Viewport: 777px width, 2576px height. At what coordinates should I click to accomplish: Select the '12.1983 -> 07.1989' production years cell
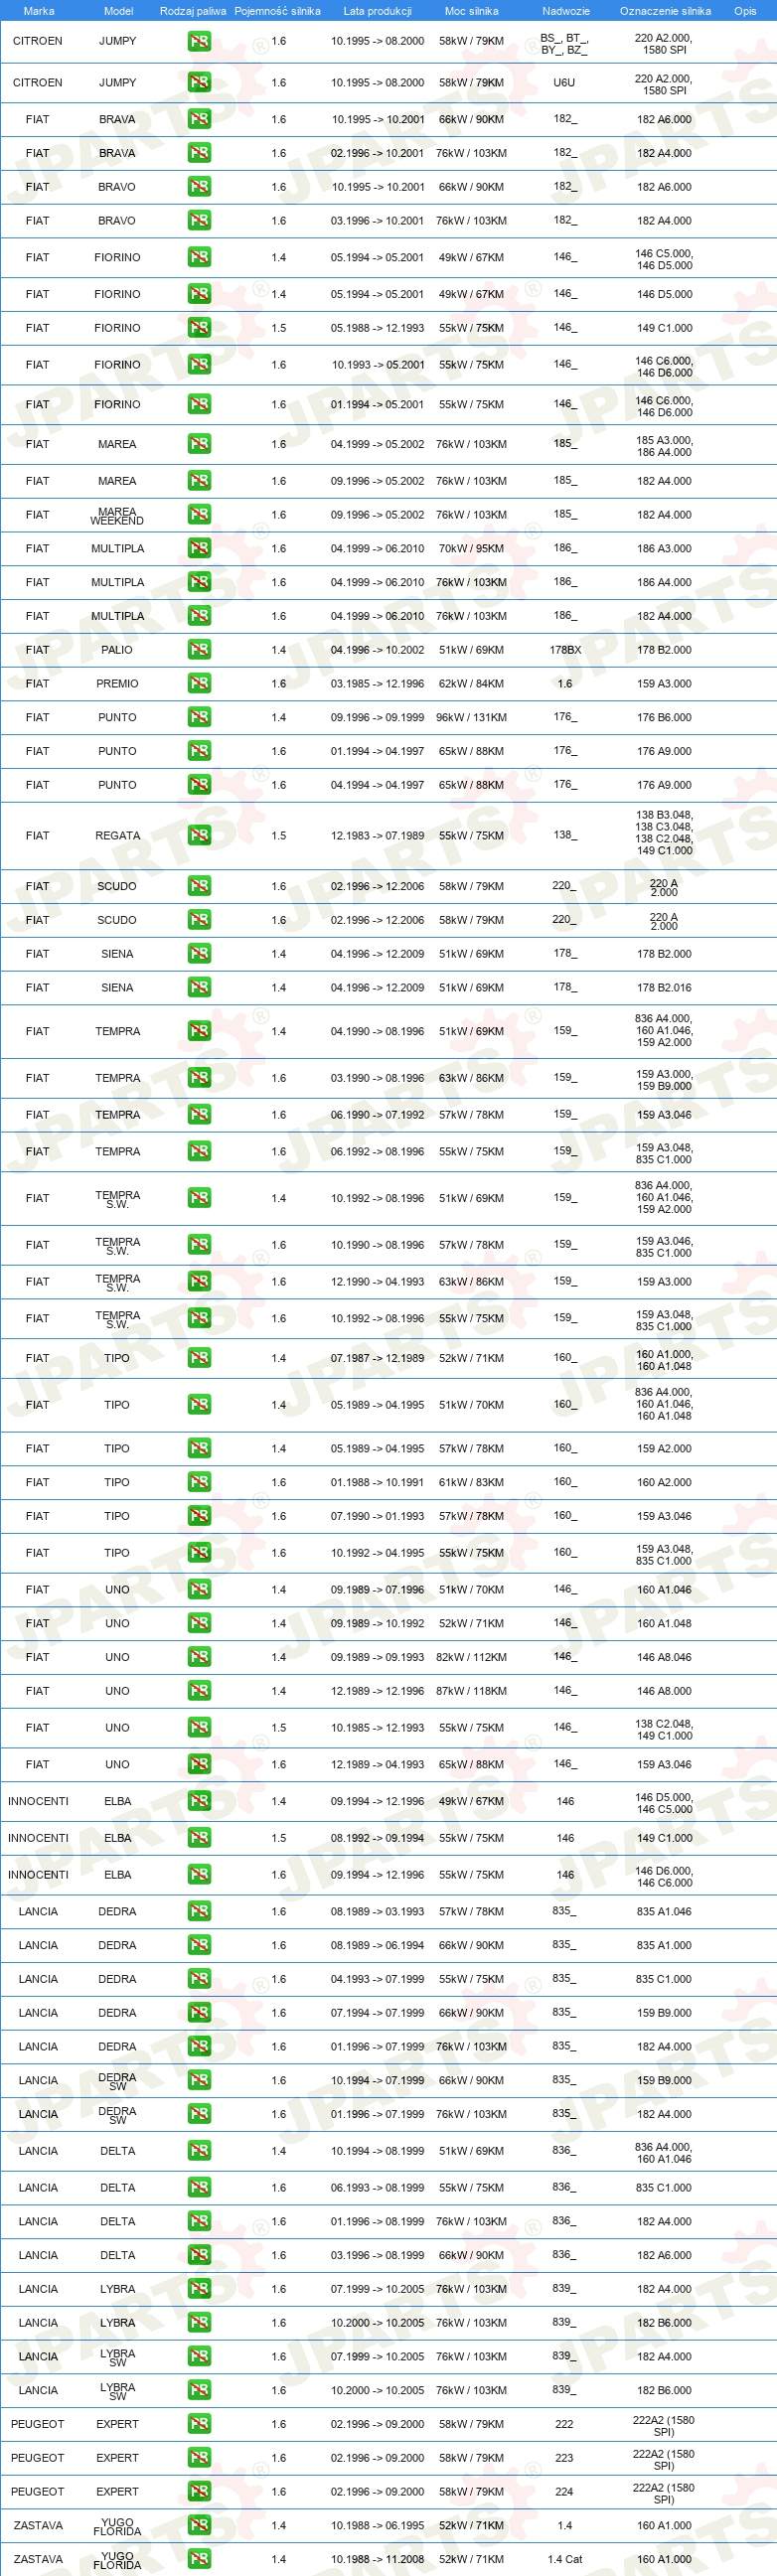377,836
